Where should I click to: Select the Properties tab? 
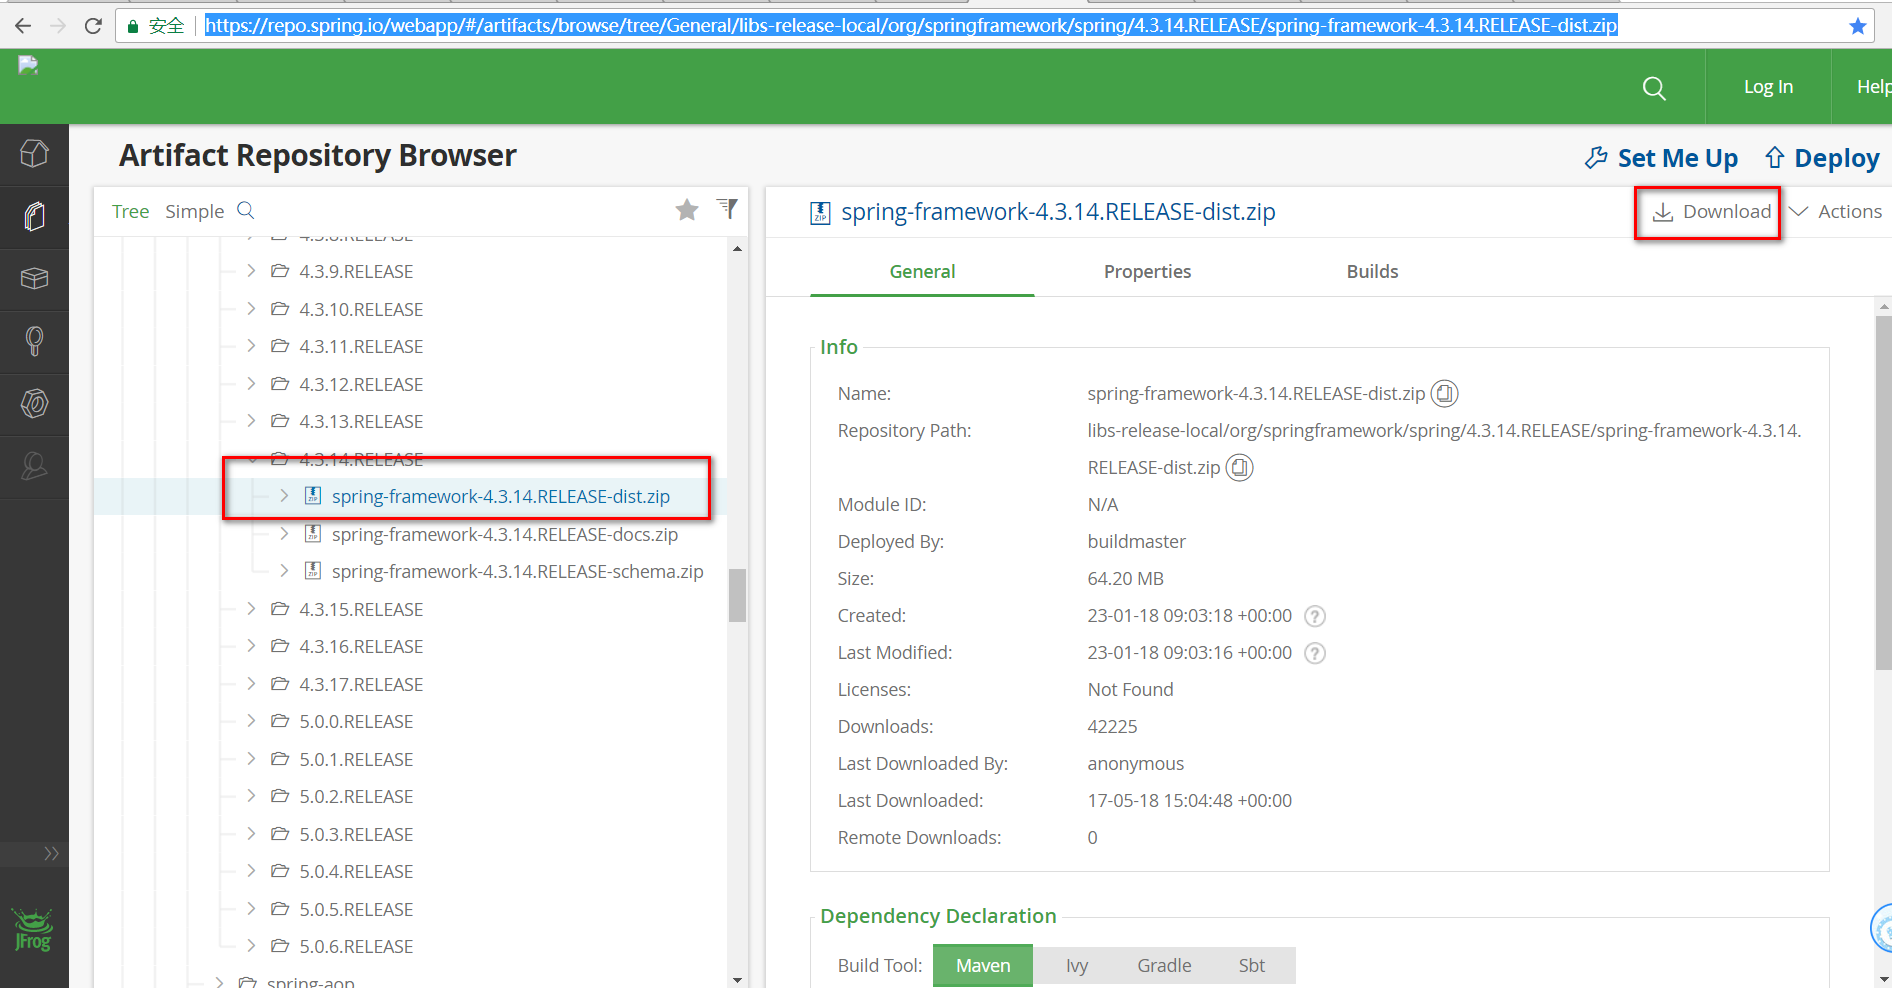tap(1147, 272)
